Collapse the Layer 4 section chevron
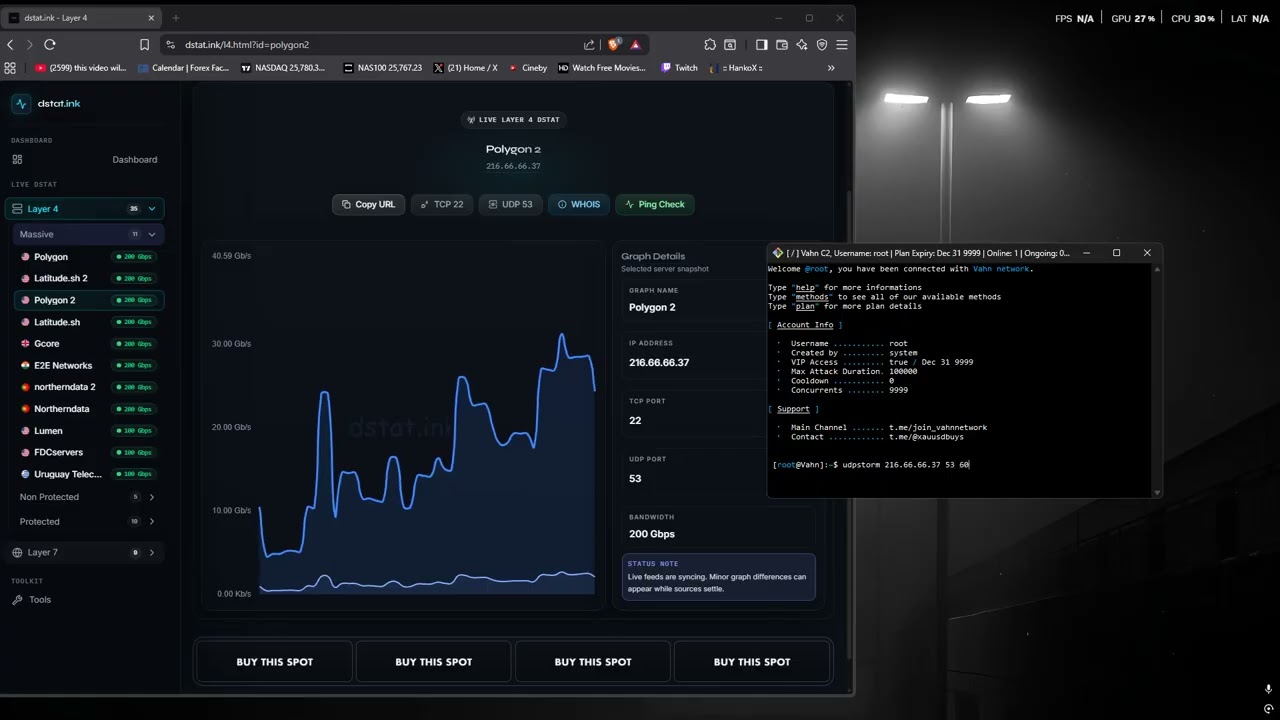Viewport: 1280px width, 720px height. coord(152,209)
